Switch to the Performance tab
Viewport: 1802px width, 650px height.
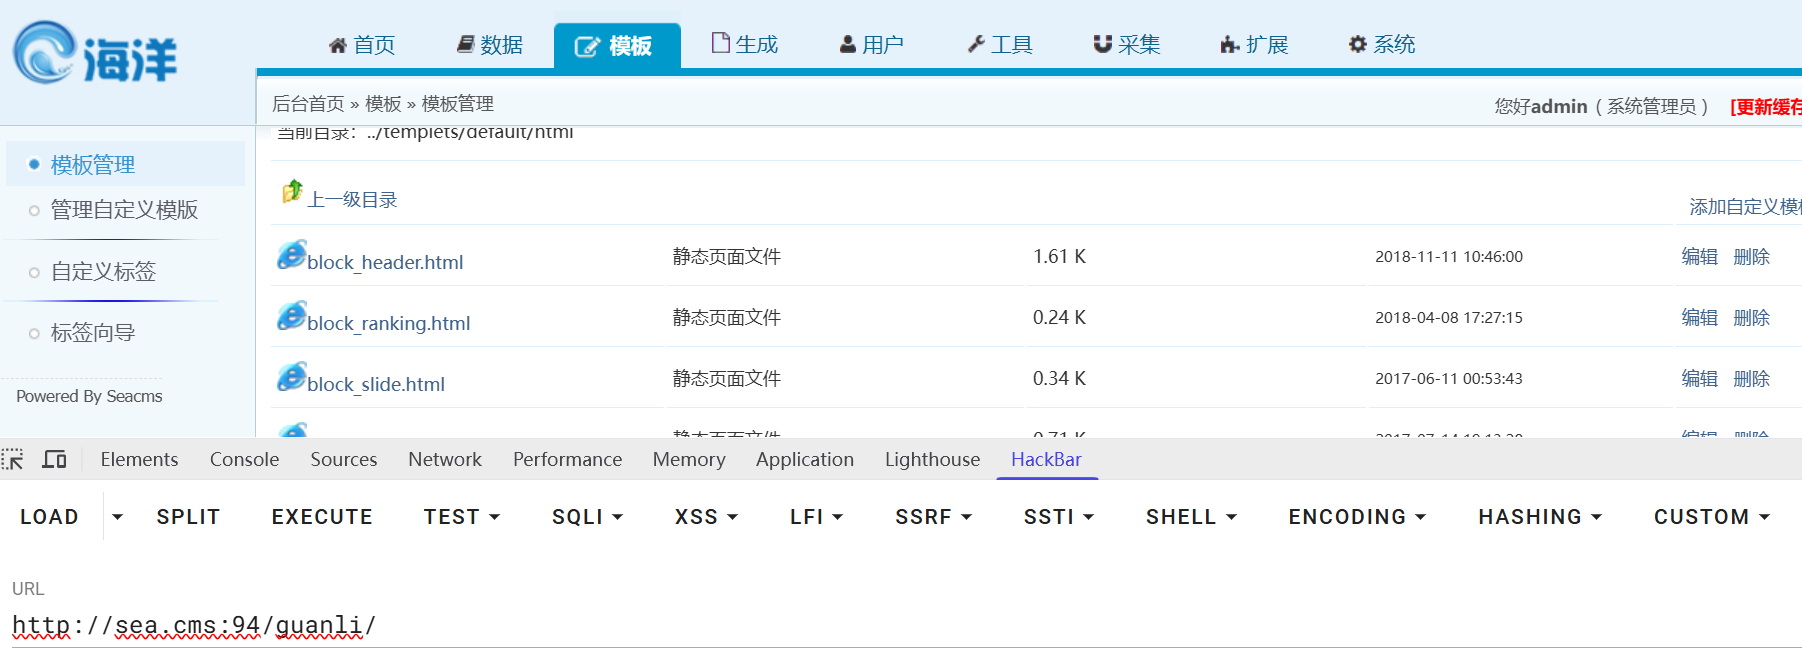pyautogui.click(x=567, y=460)
